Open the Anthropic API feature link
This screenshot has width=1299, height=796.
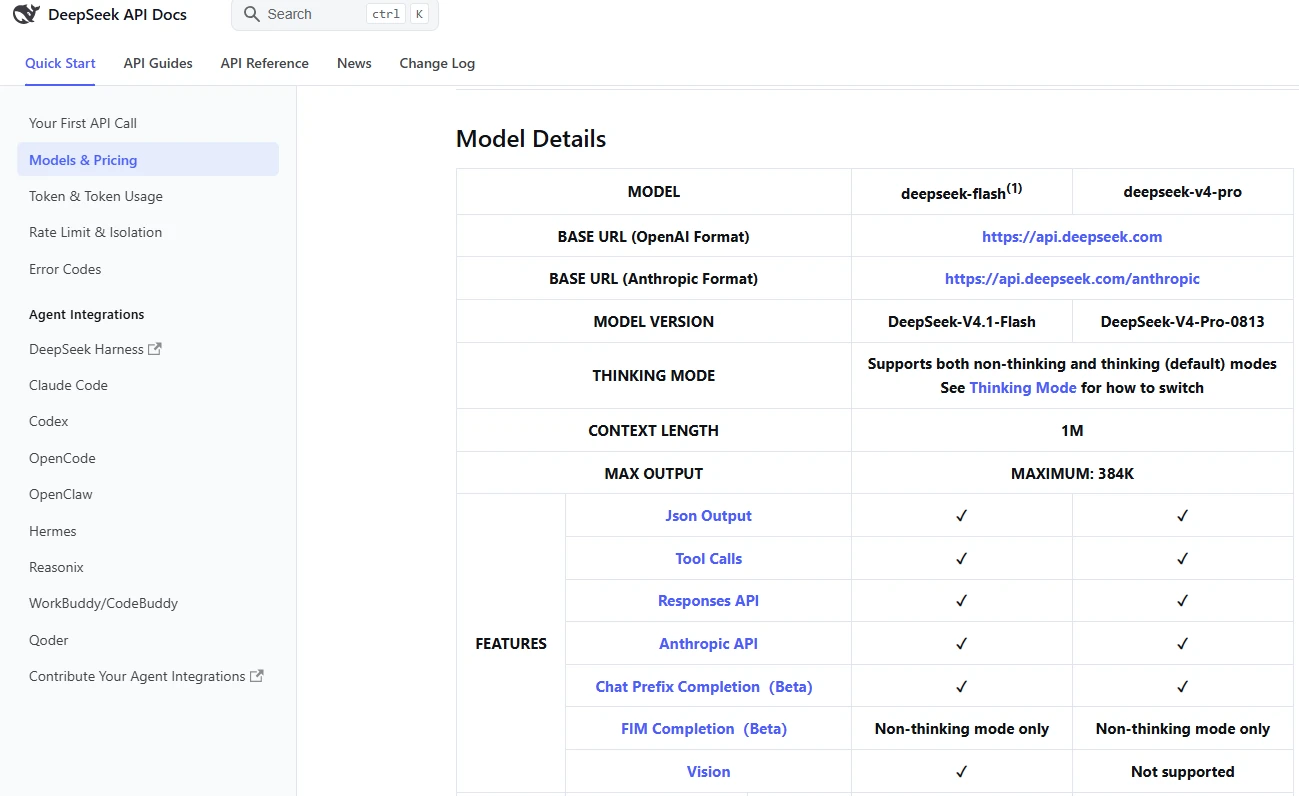click(x=708, y=644)
